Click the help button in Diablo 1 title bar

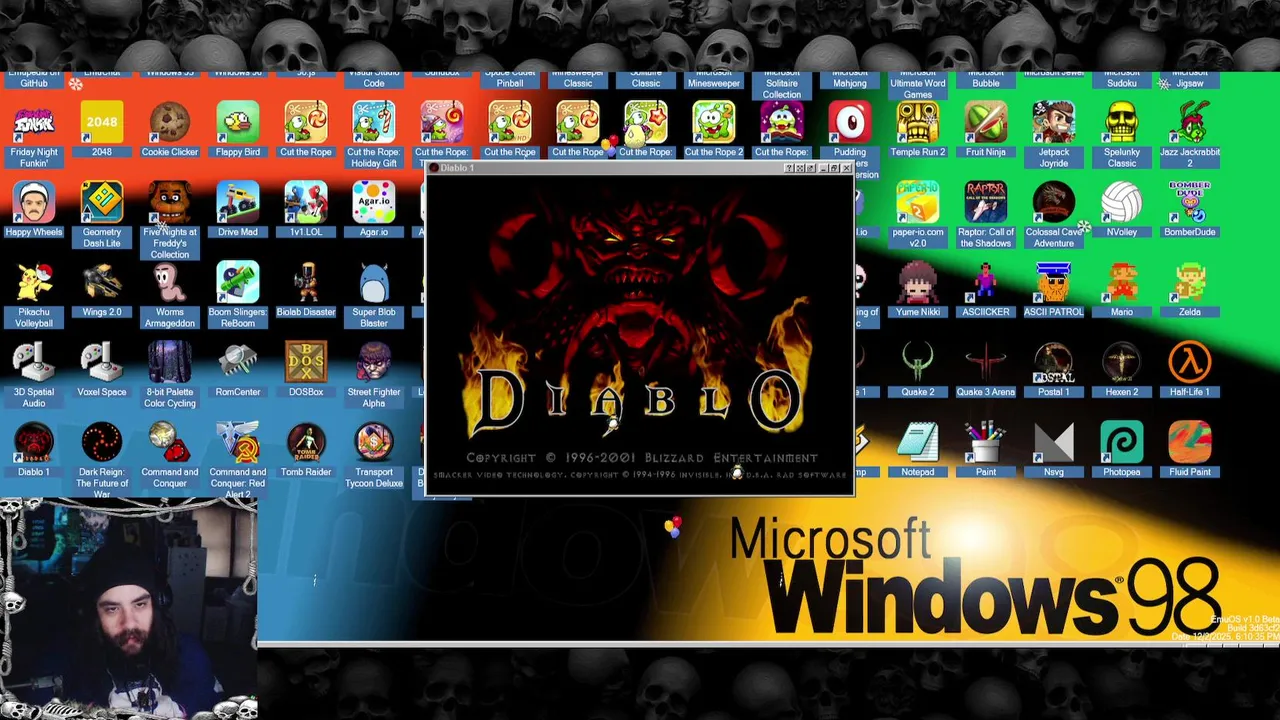788,168
